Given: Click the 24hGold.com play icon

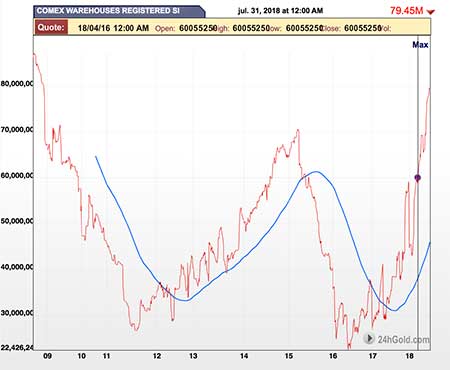Looking at the screenshot, I should [369, 339].
